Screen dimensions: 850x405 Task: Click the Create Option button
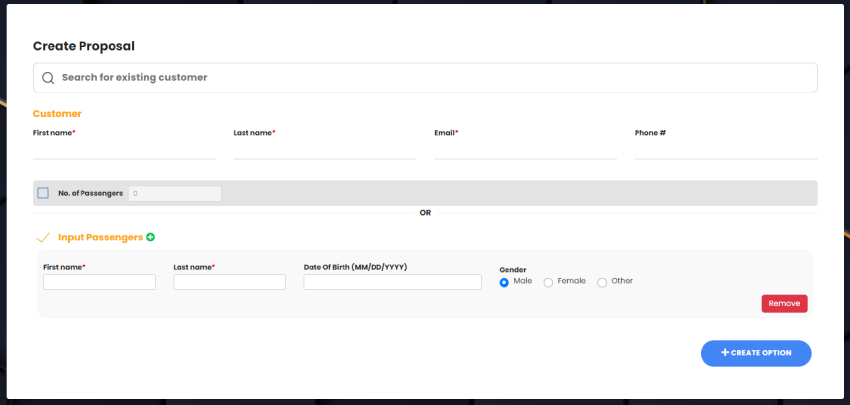tap(756, 353)
